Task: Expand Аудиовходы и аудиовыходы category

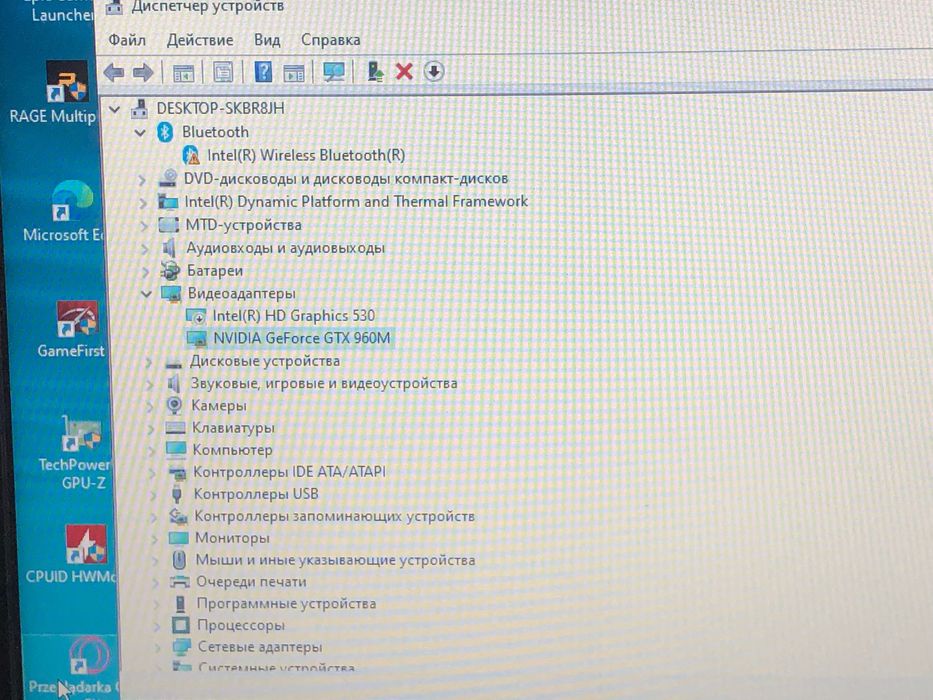Action: [145, 248]
